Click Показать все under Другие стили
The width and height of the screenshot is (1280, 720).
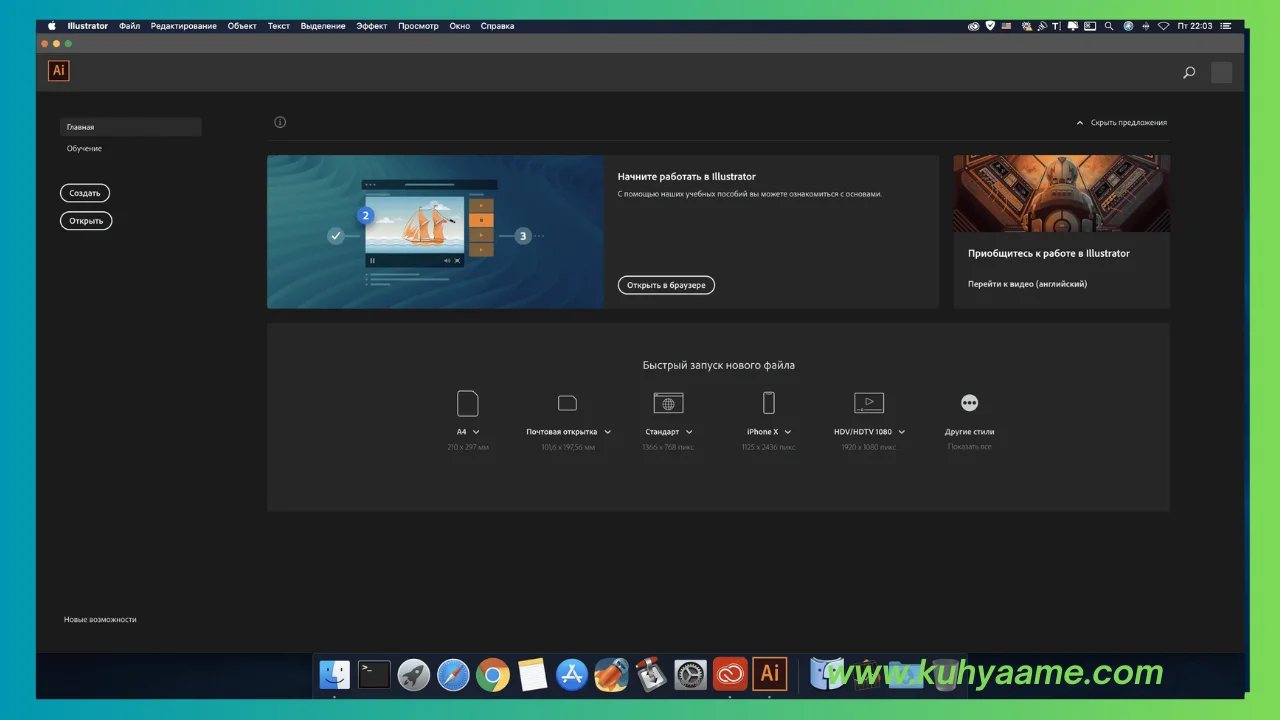coord(970,447)
